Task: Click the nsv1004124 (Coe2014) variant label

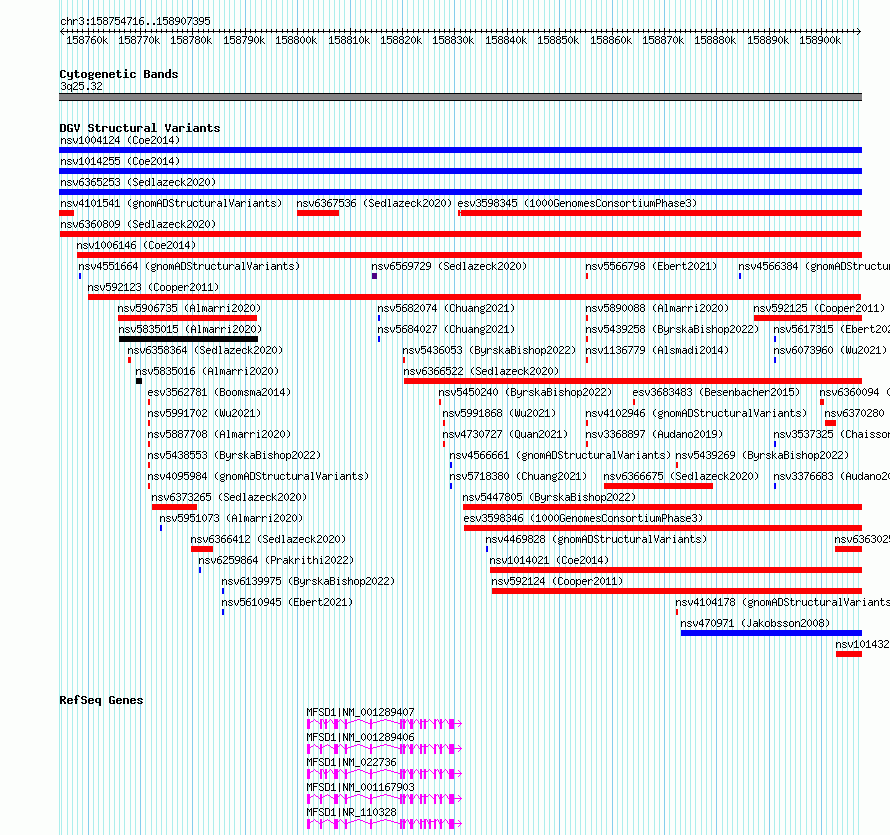Action: pyautogui.click(x=120, y=140)
